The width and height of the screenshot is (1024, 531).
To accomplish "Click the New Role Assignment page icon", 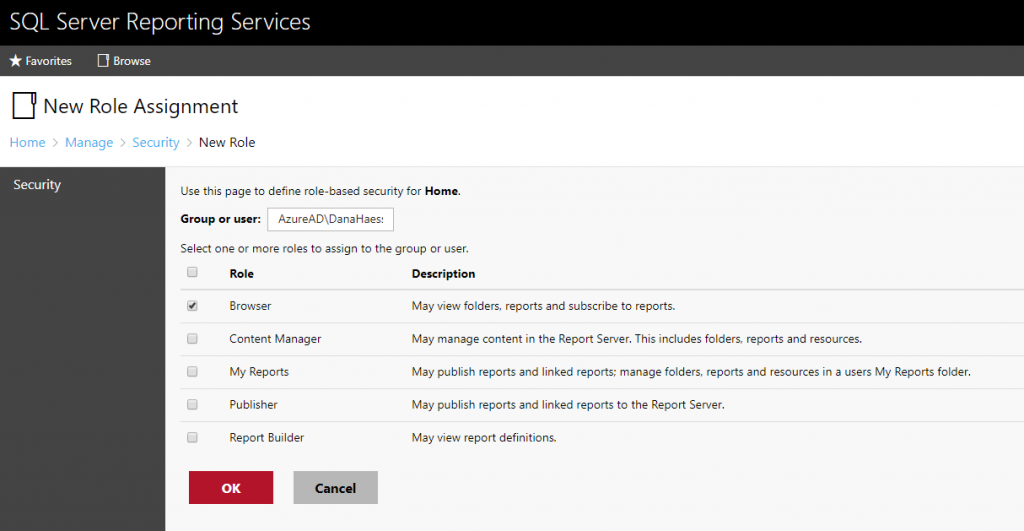I will 24,106.
